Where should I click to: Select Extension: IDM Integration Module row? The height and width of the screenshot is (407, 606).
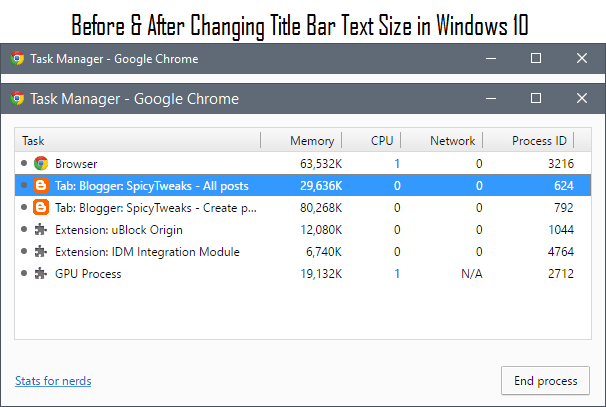[303, 252]
